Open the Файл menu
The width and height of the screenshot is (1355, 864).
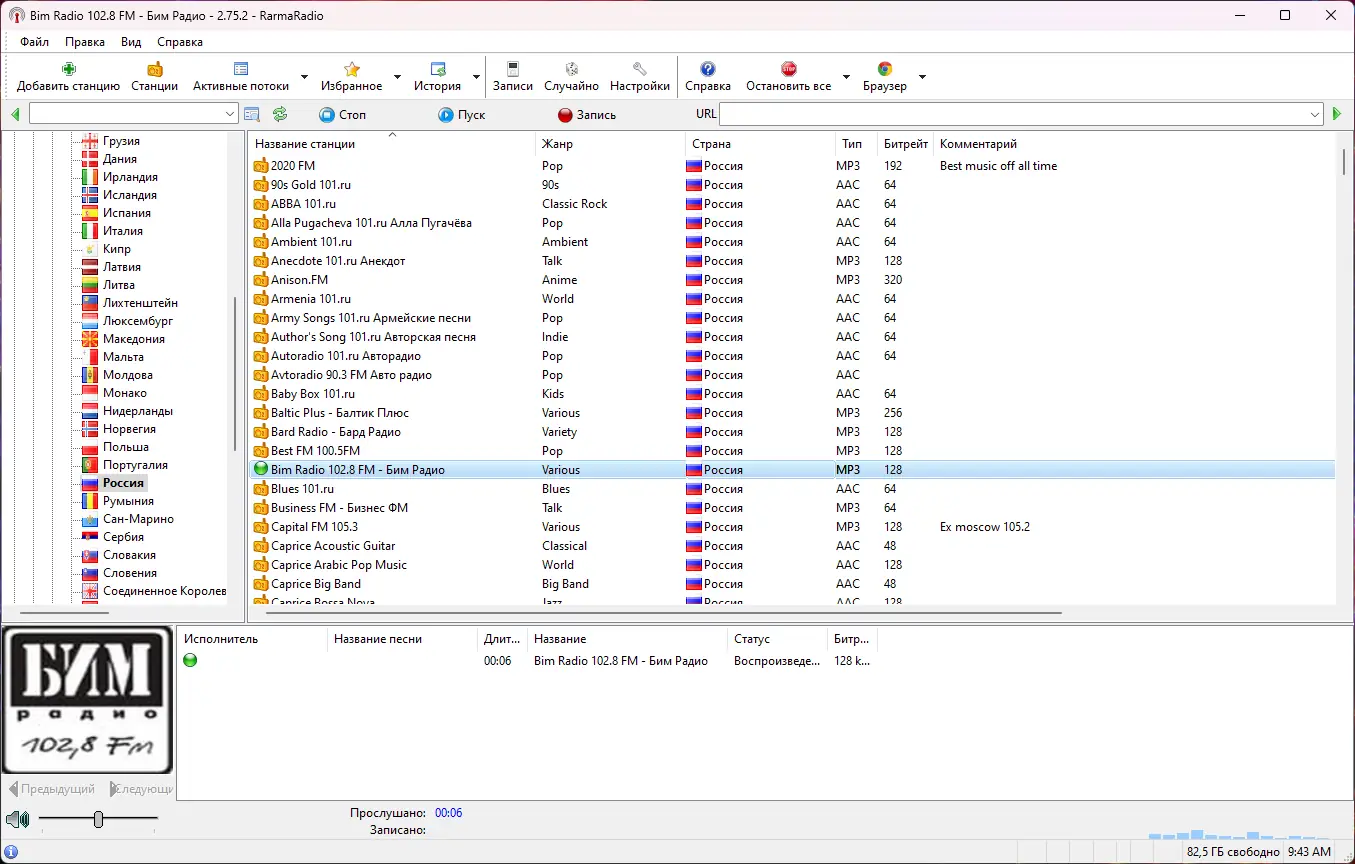(34, 42)
